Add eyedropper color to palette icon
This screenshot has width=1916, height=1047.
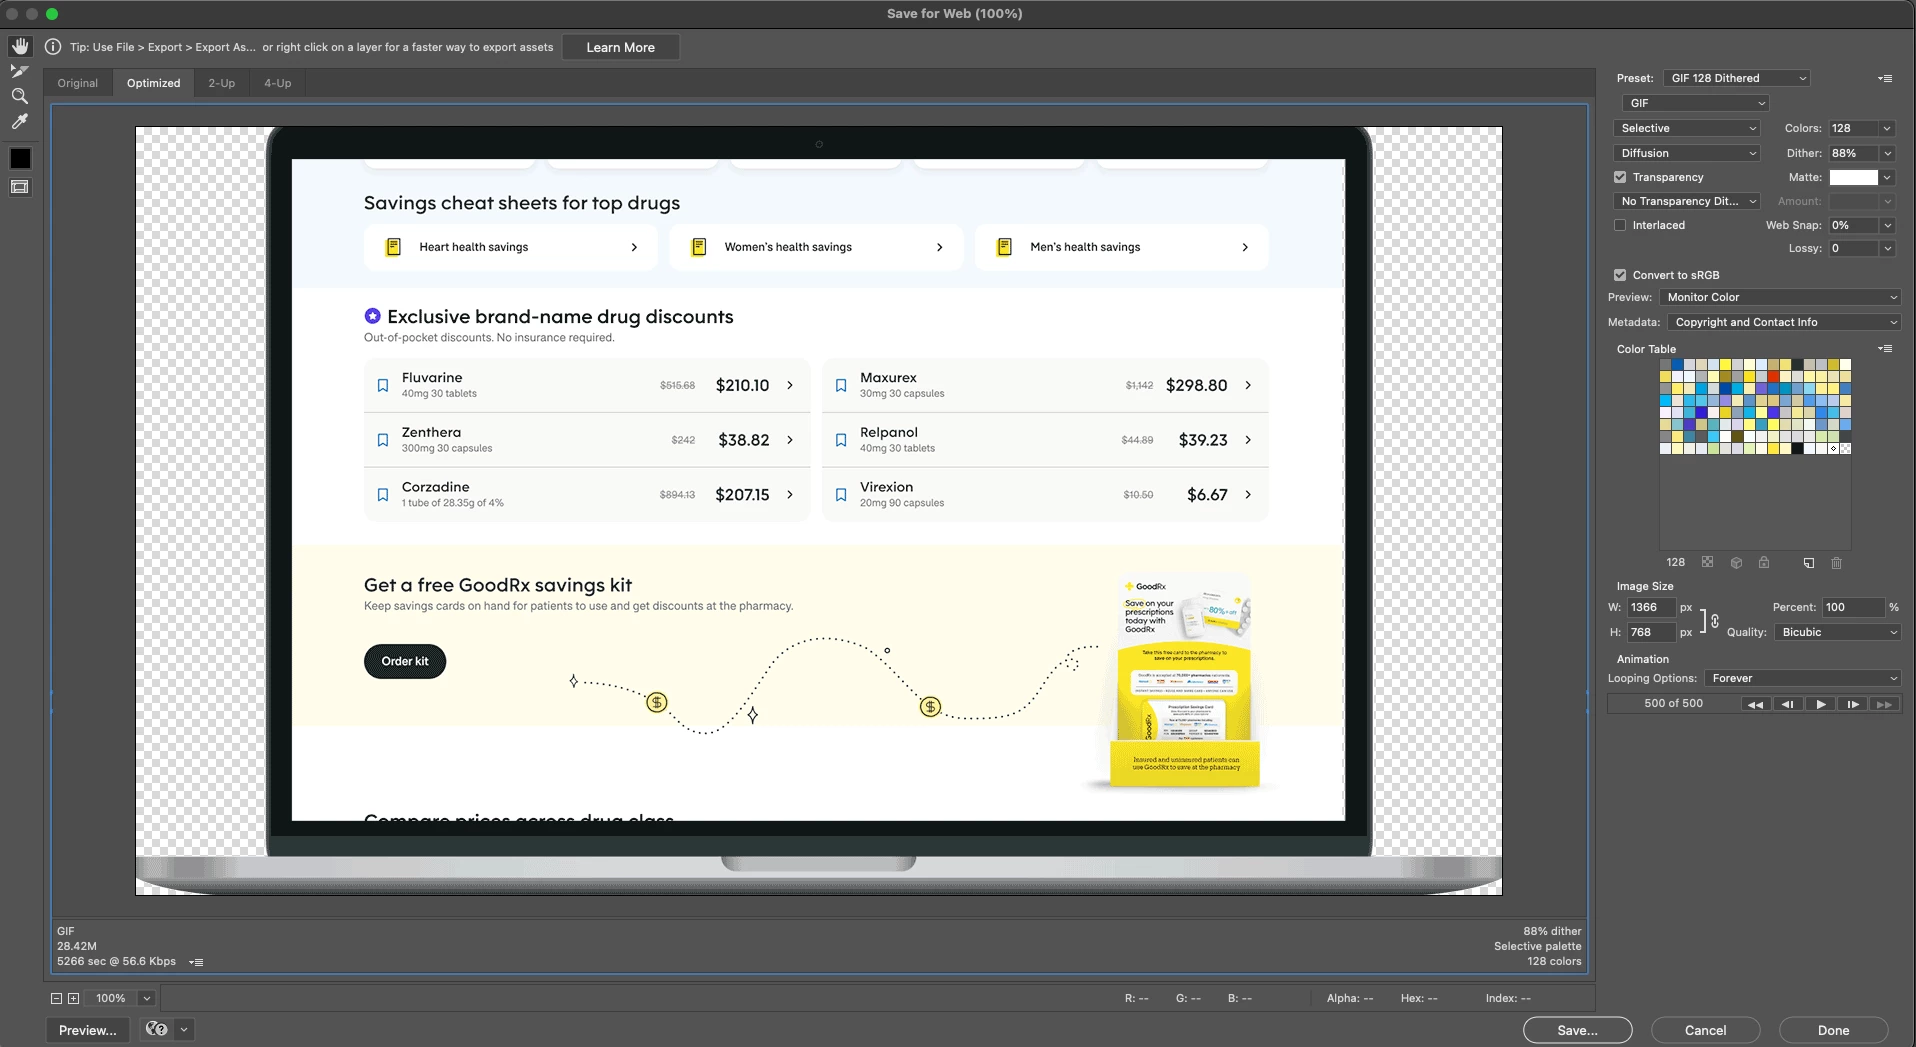click(1809, 563)
